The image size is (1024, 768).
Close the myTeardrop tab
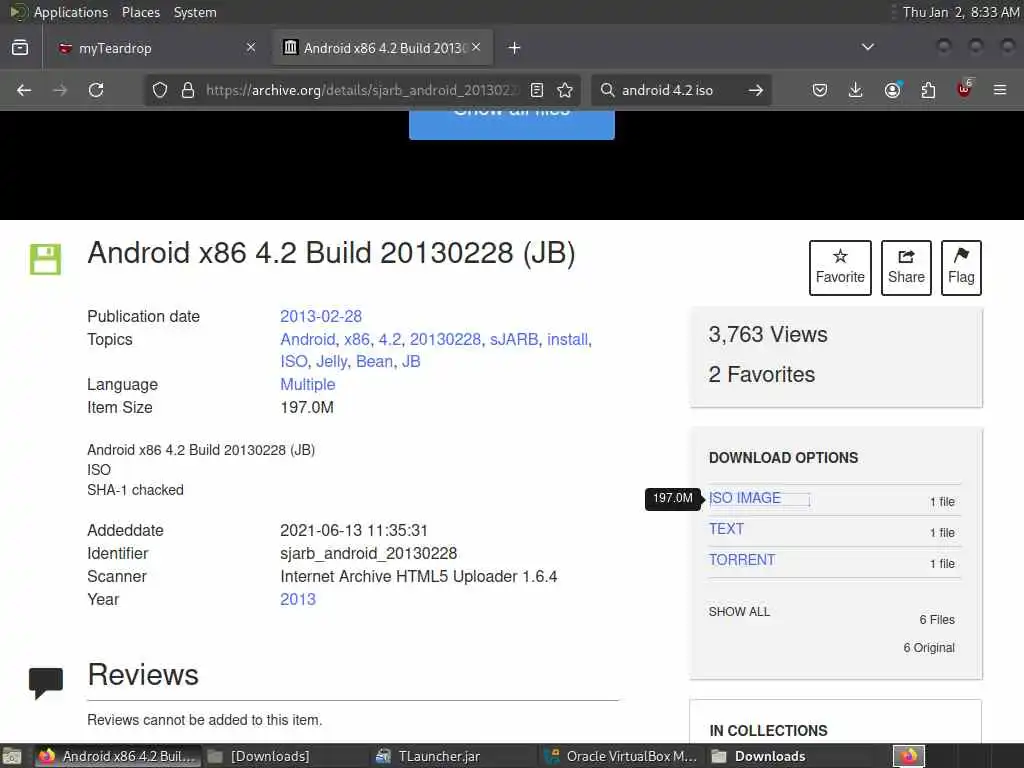coord(251,47)
